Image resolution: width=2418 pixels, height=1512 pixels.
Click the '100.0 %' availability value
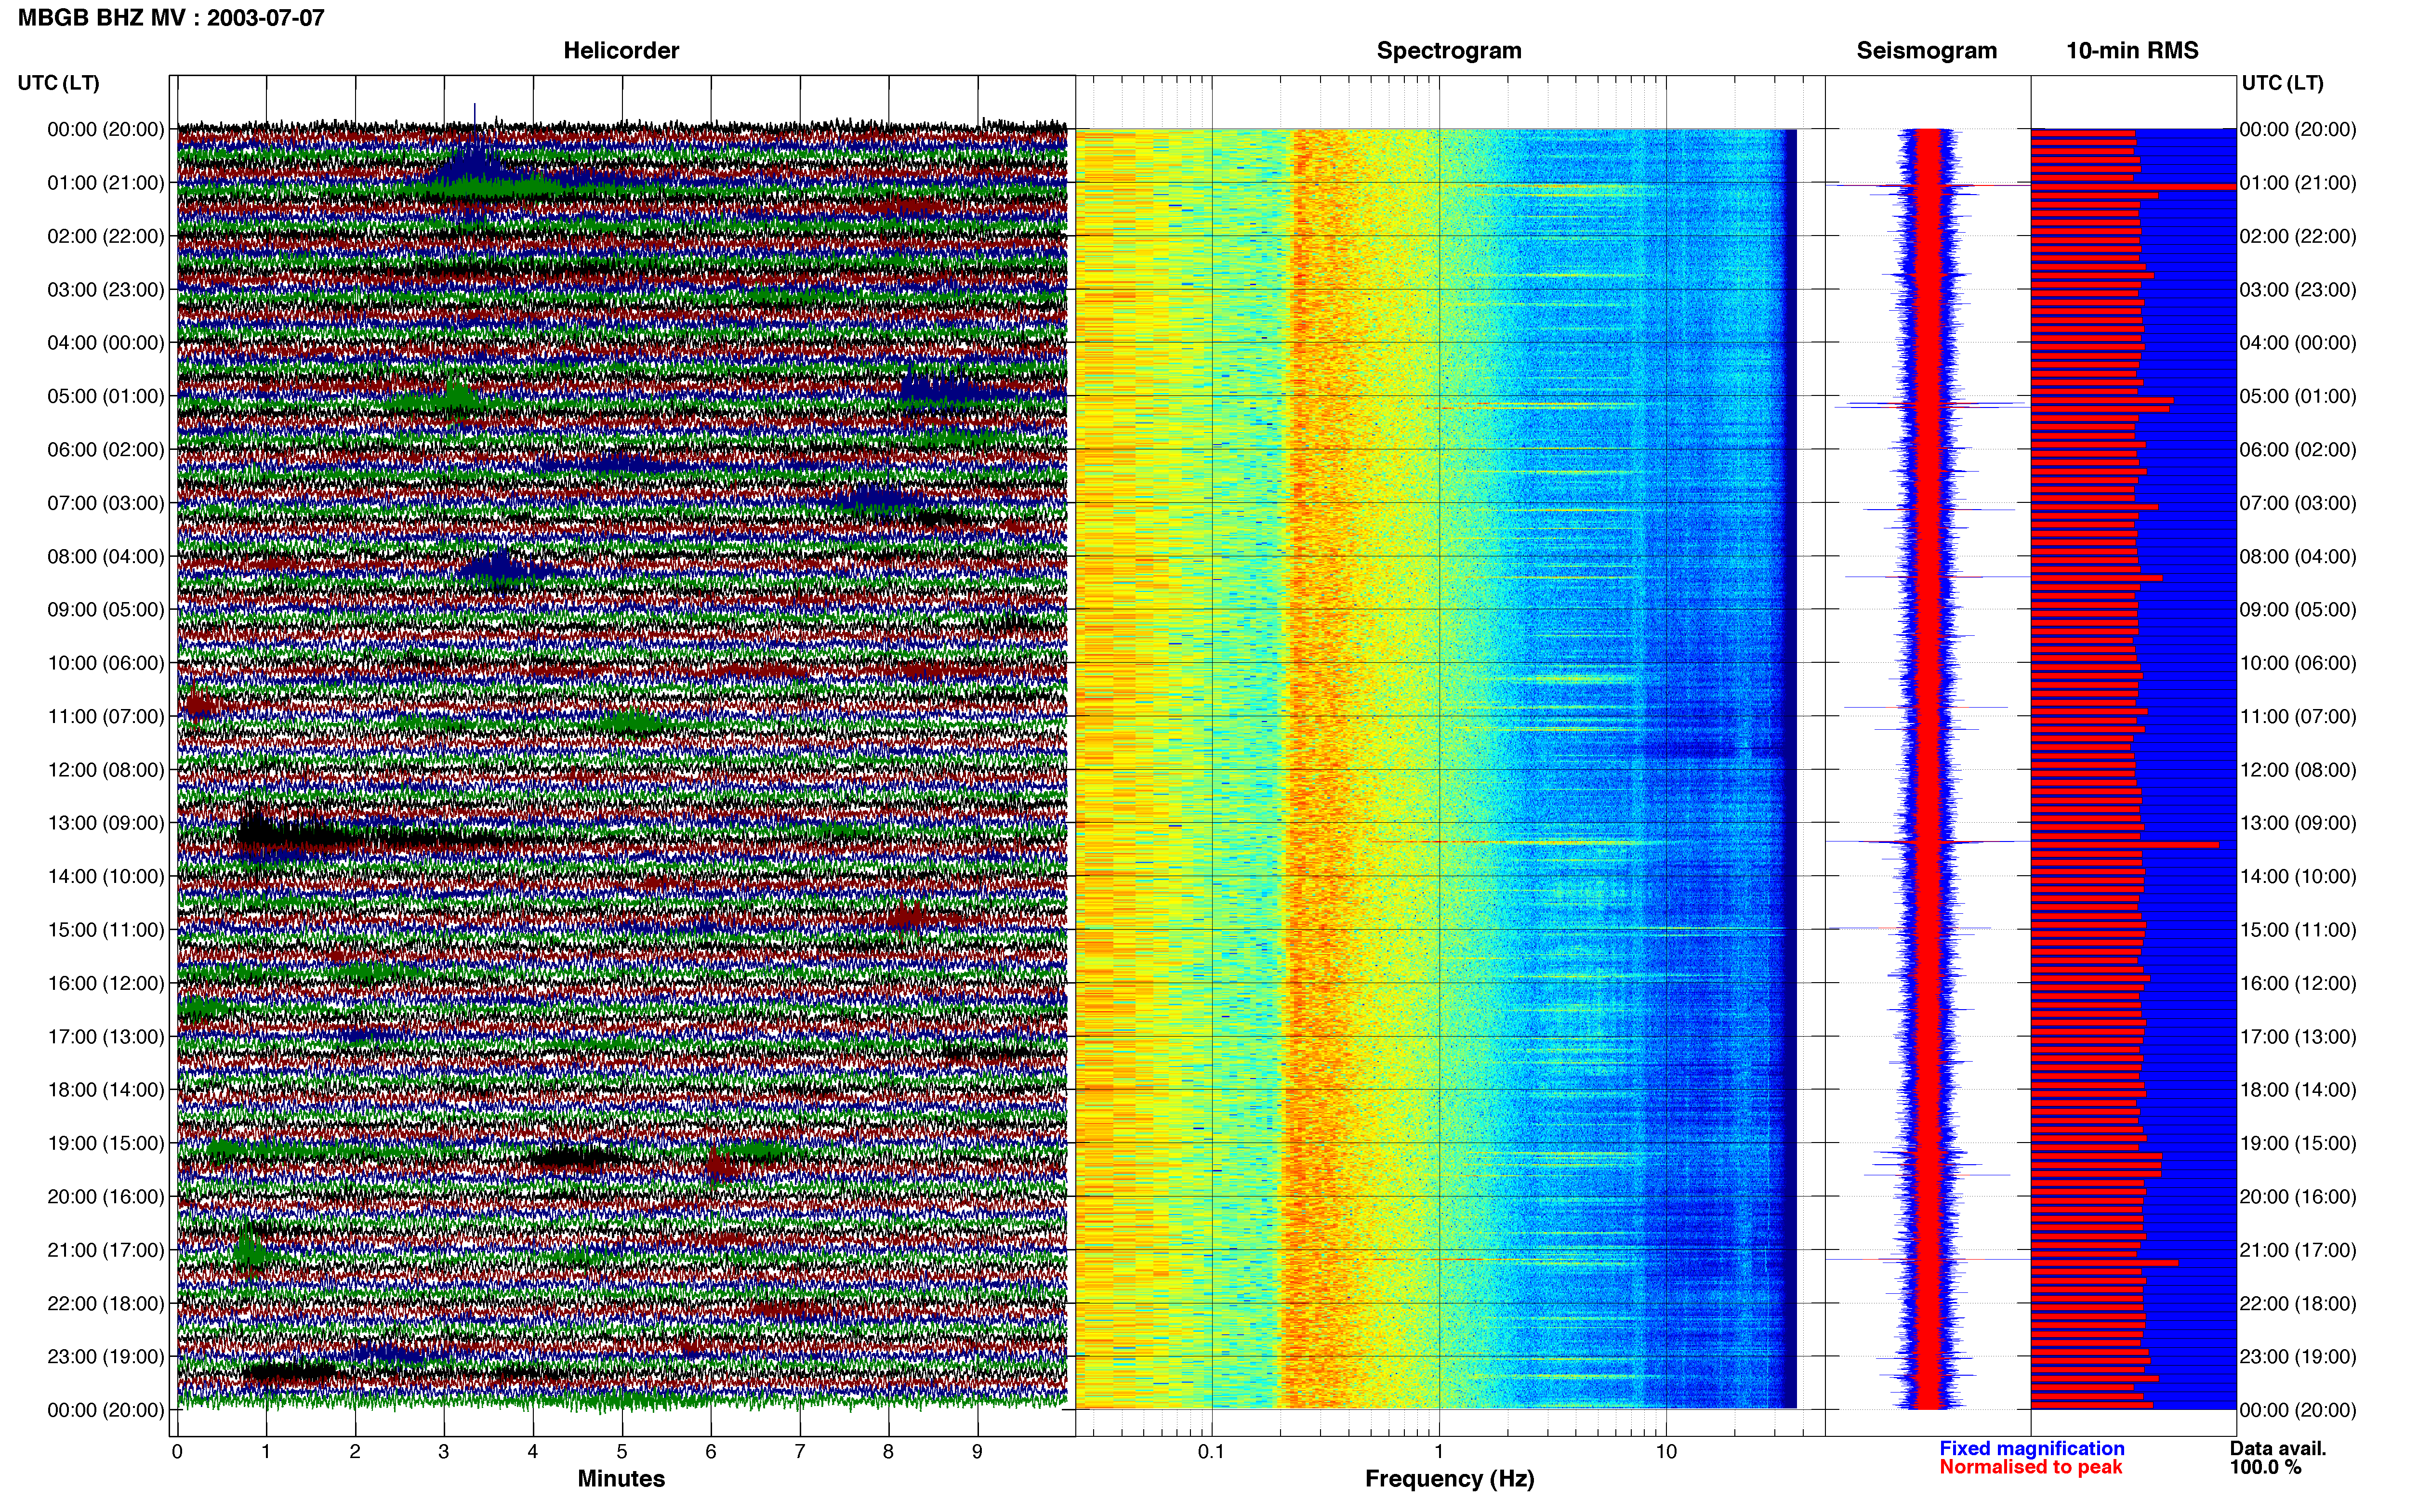pos(2265,1468)
